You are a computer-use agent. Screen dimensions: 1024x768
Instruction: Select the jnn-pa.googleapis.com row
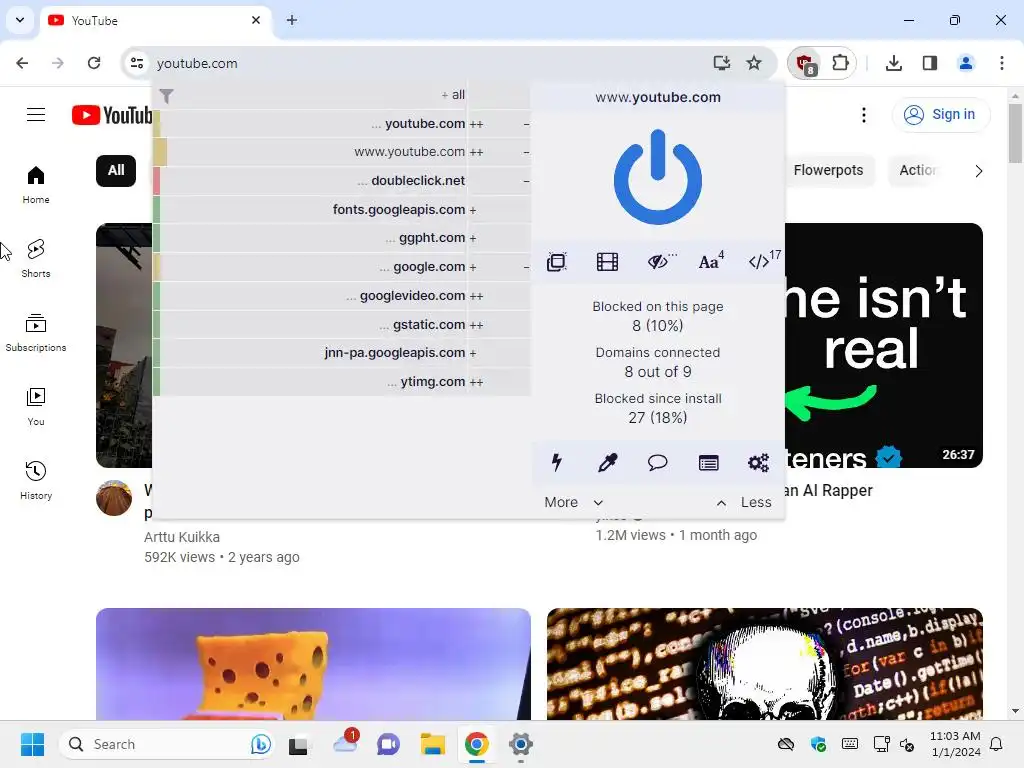point(342,353)
